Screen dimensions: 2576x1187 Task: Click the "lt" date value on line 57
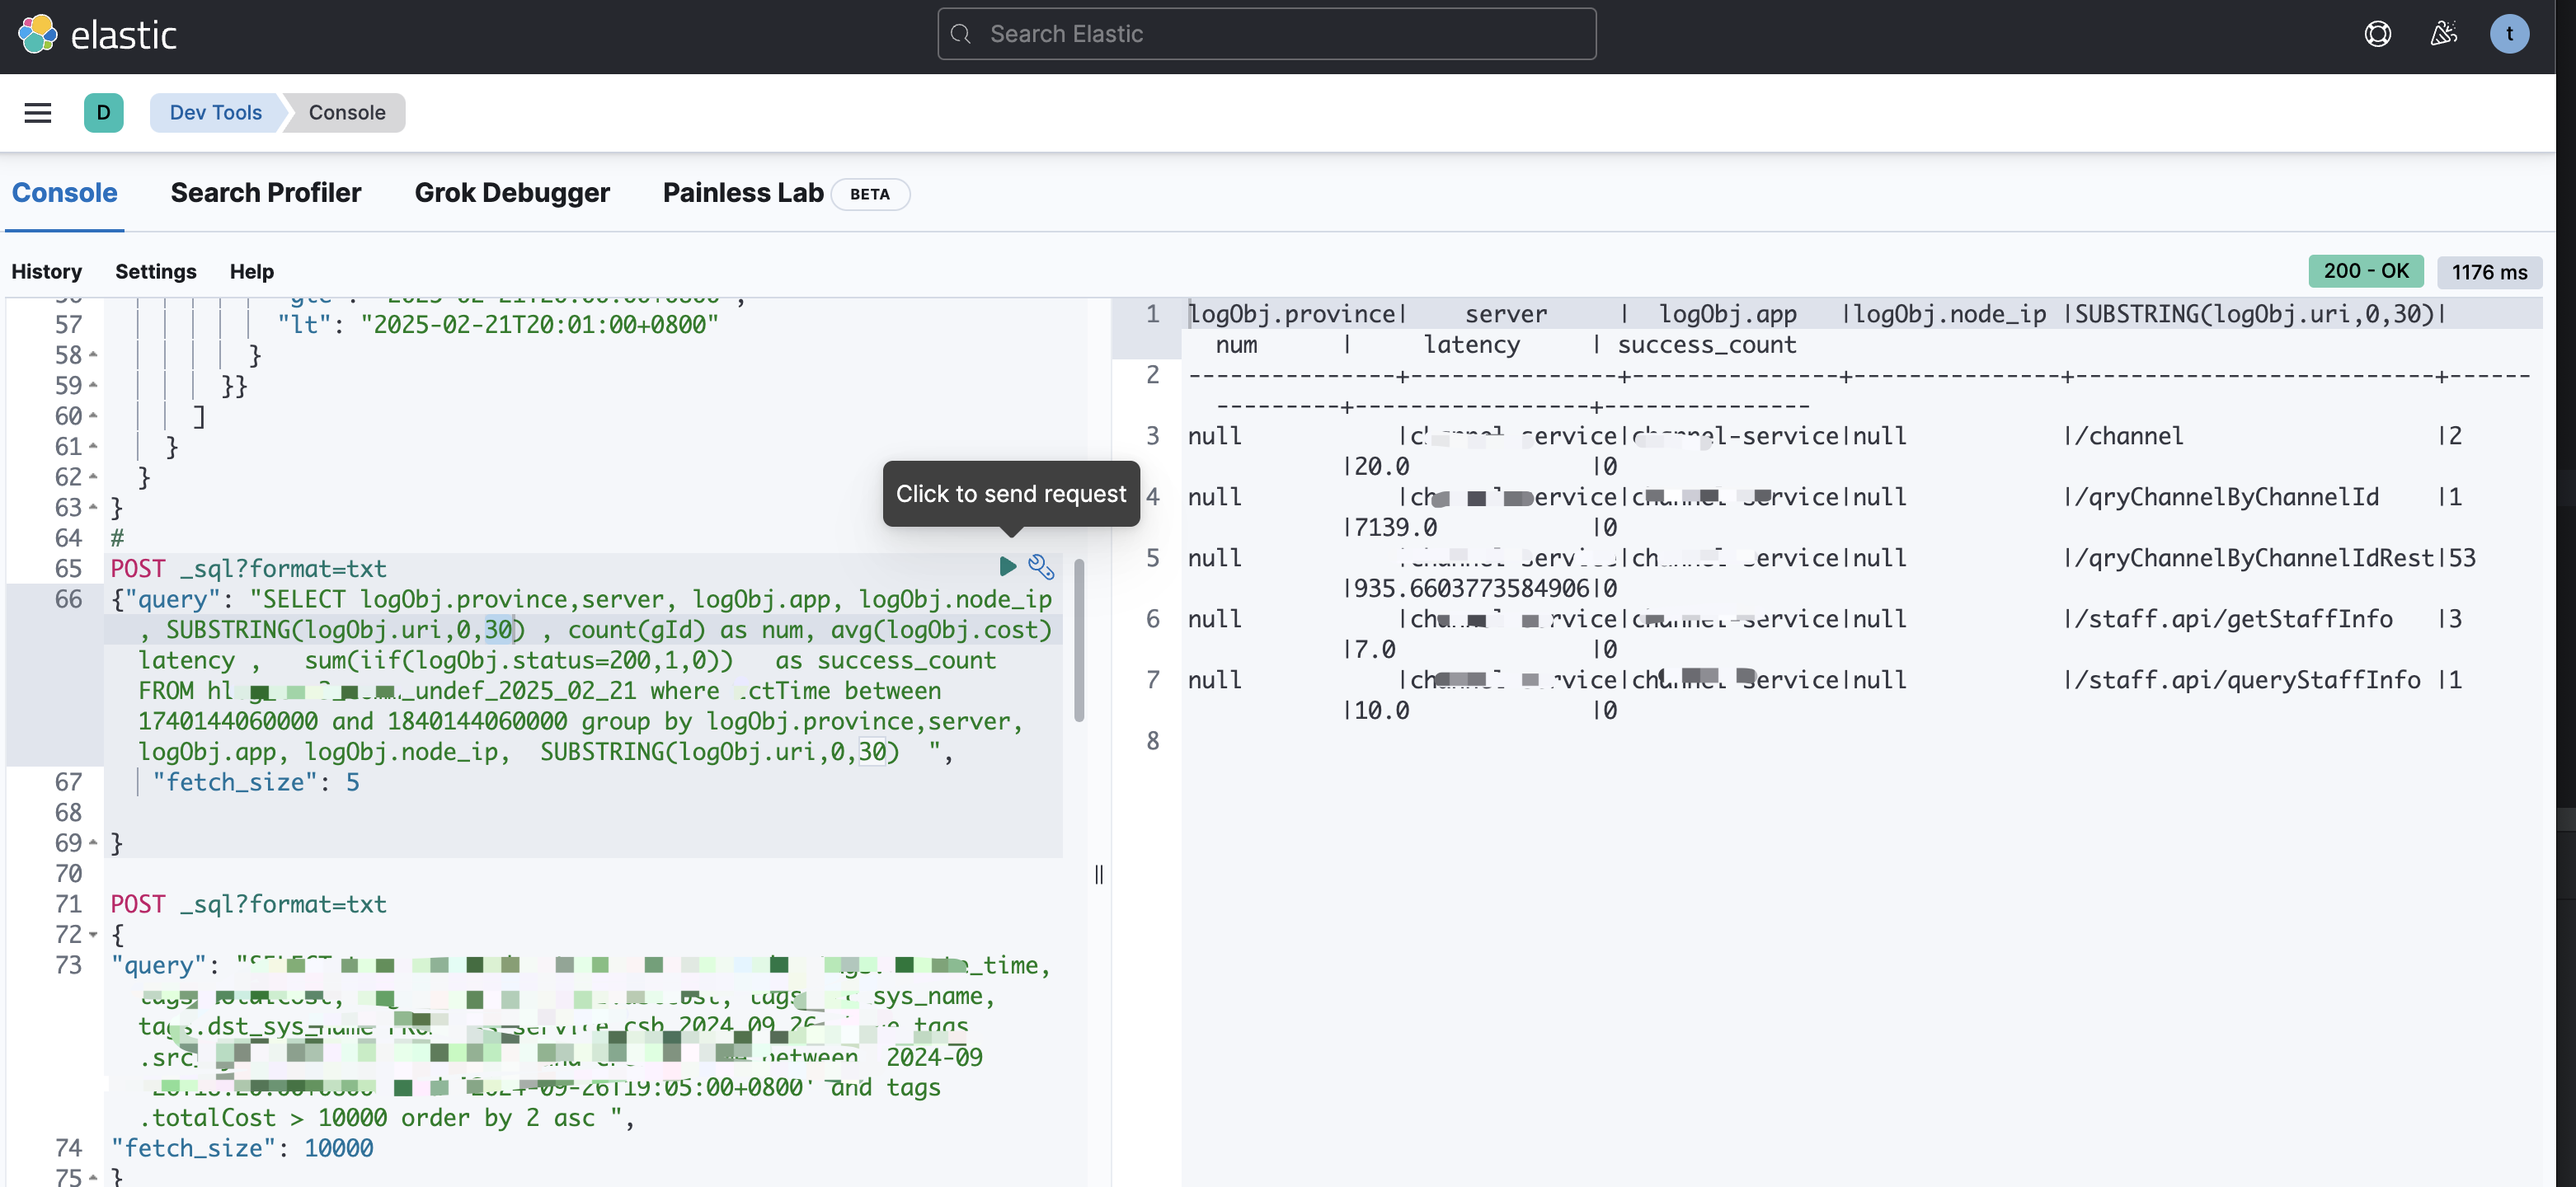pyautogui.click(x=539, y=324)
